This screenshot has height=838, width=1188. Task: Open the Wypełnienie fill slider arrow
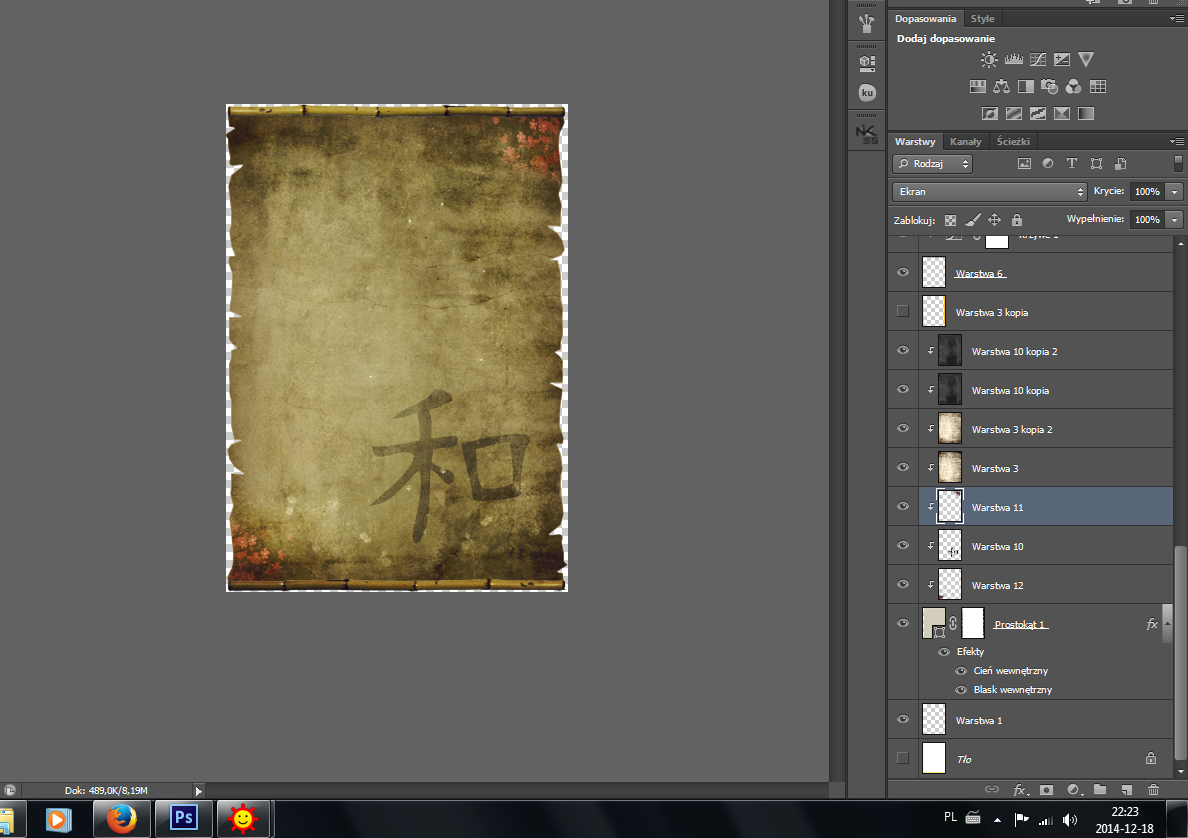(1174, 220)
